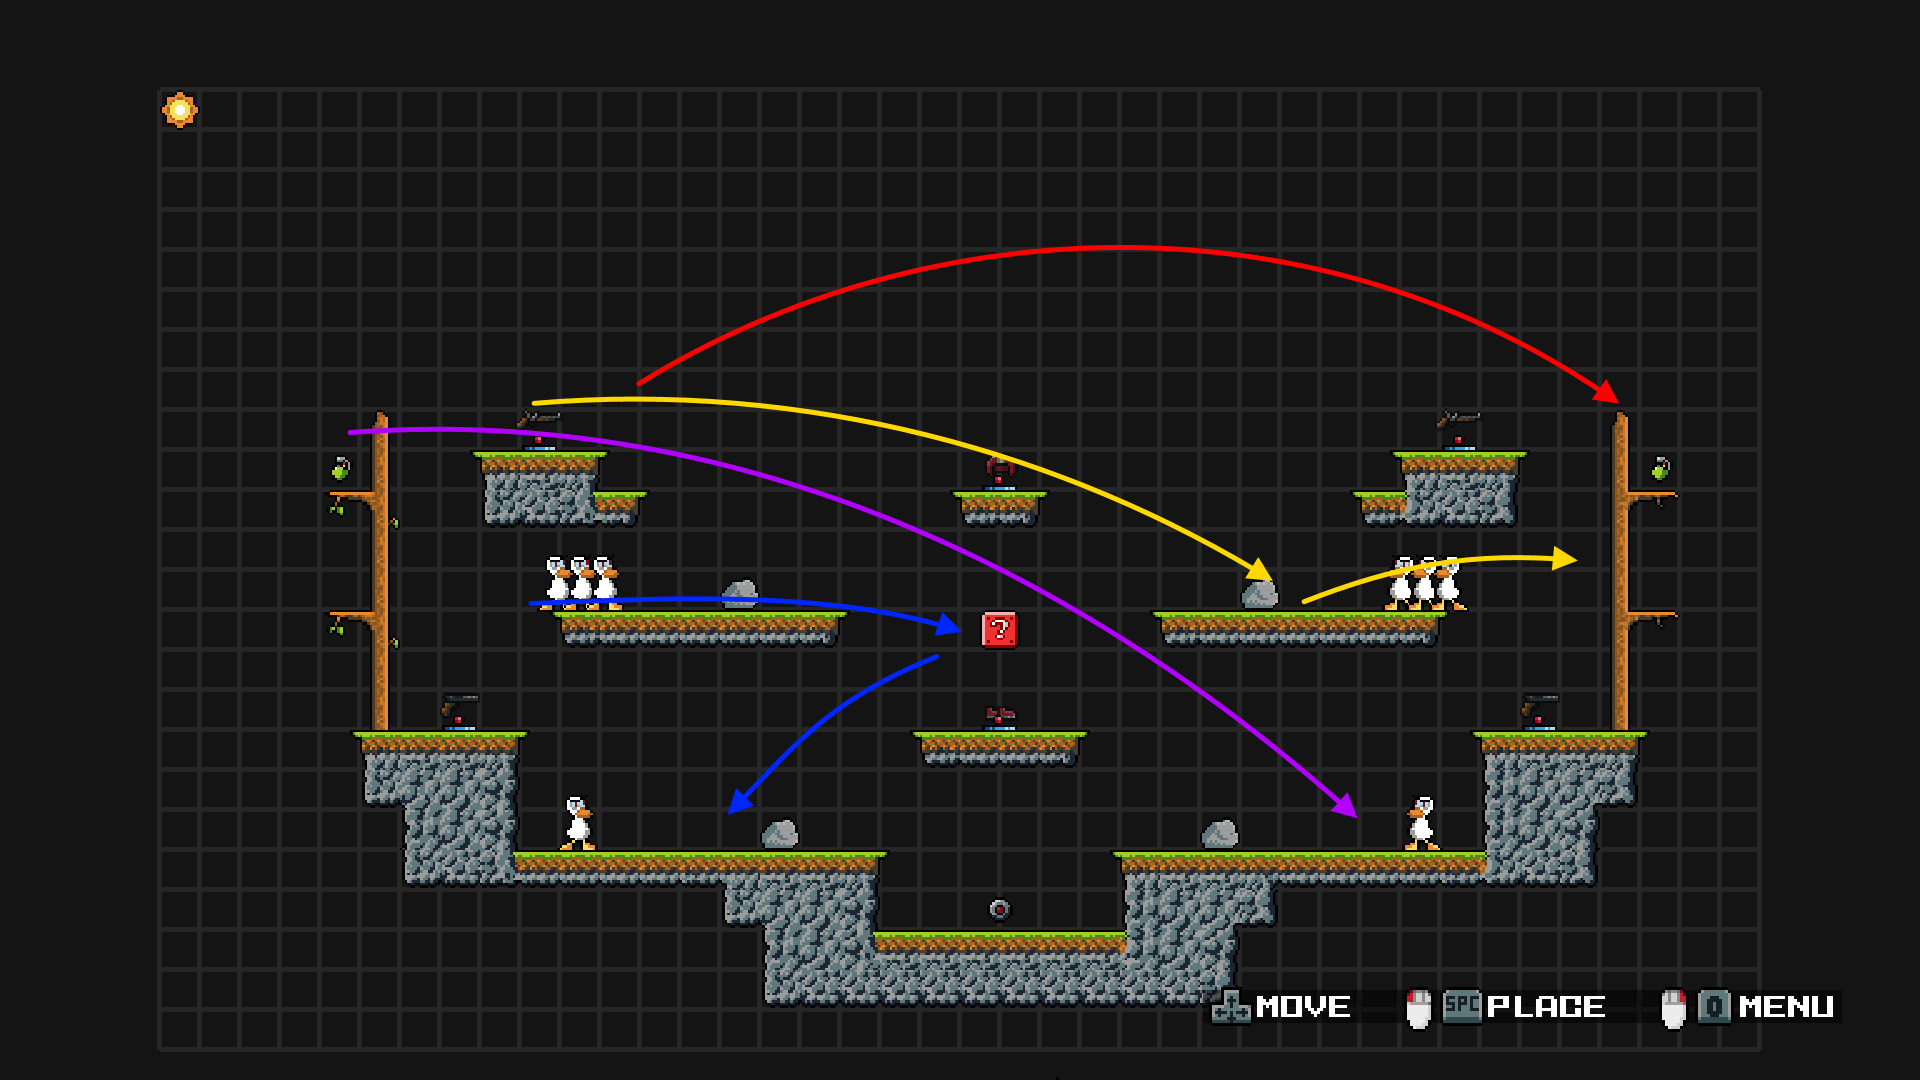Click the MOVE control label
The image size is (1920, 1080).
pyautogui.click(x=1302, y=1007)
